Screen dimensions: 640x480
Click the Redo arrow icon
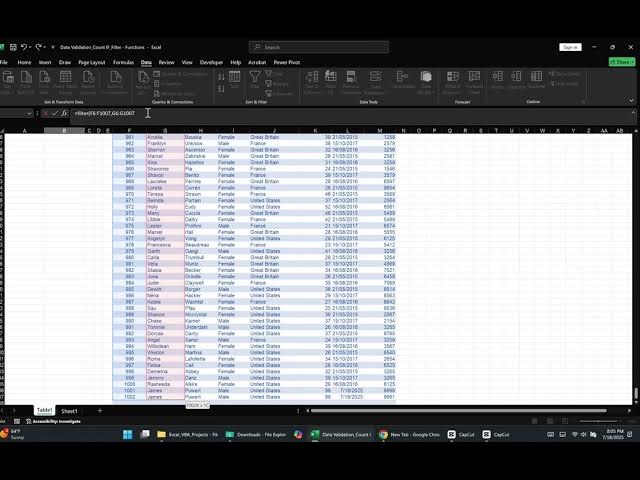(x=38, y=47)
